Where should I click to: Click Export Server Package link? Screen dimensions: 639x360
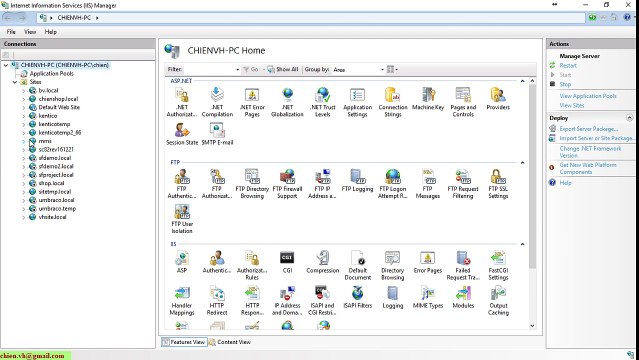coord(588,129)
